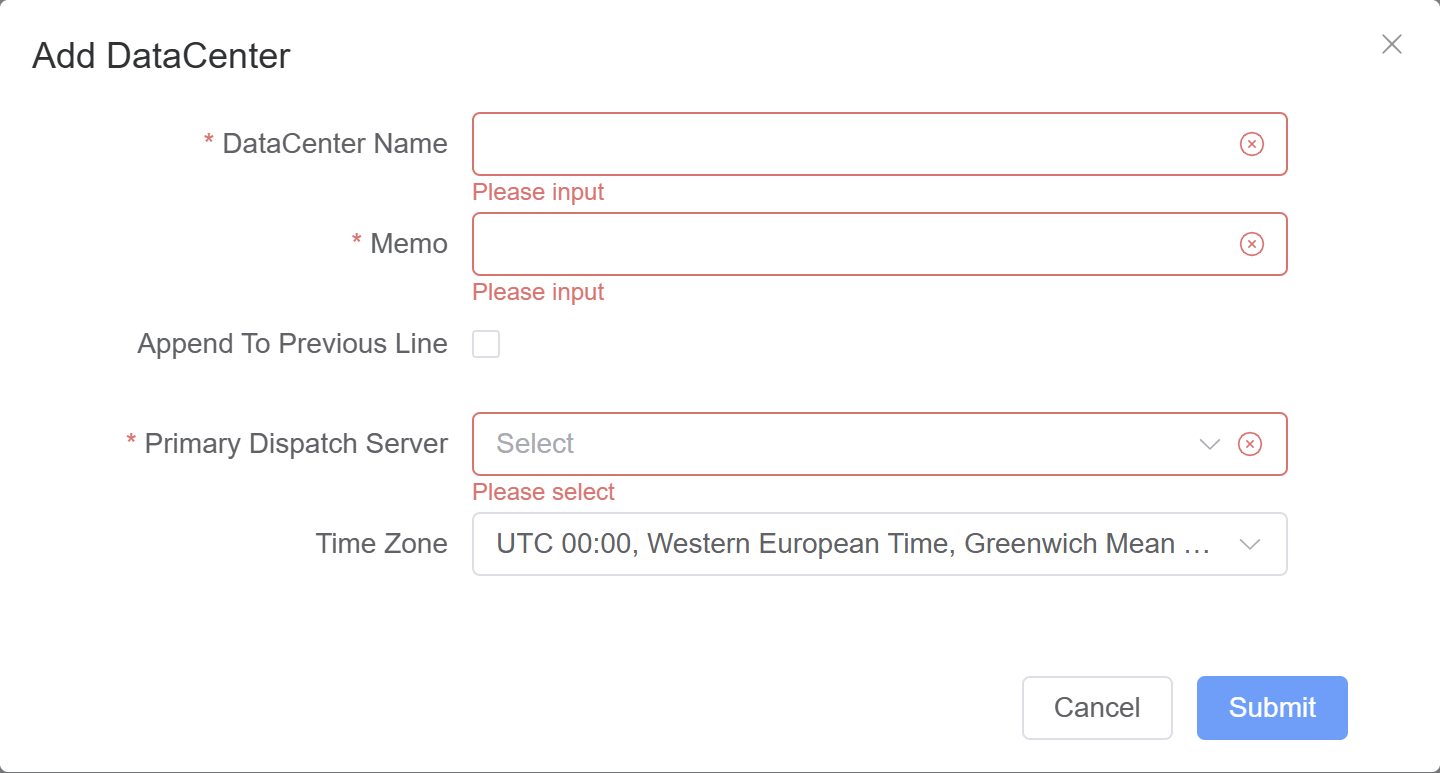The width and height of the screenshot is (1440, 773).
Task: Enable Append To Previous Line checkbox
Action: 486,344
